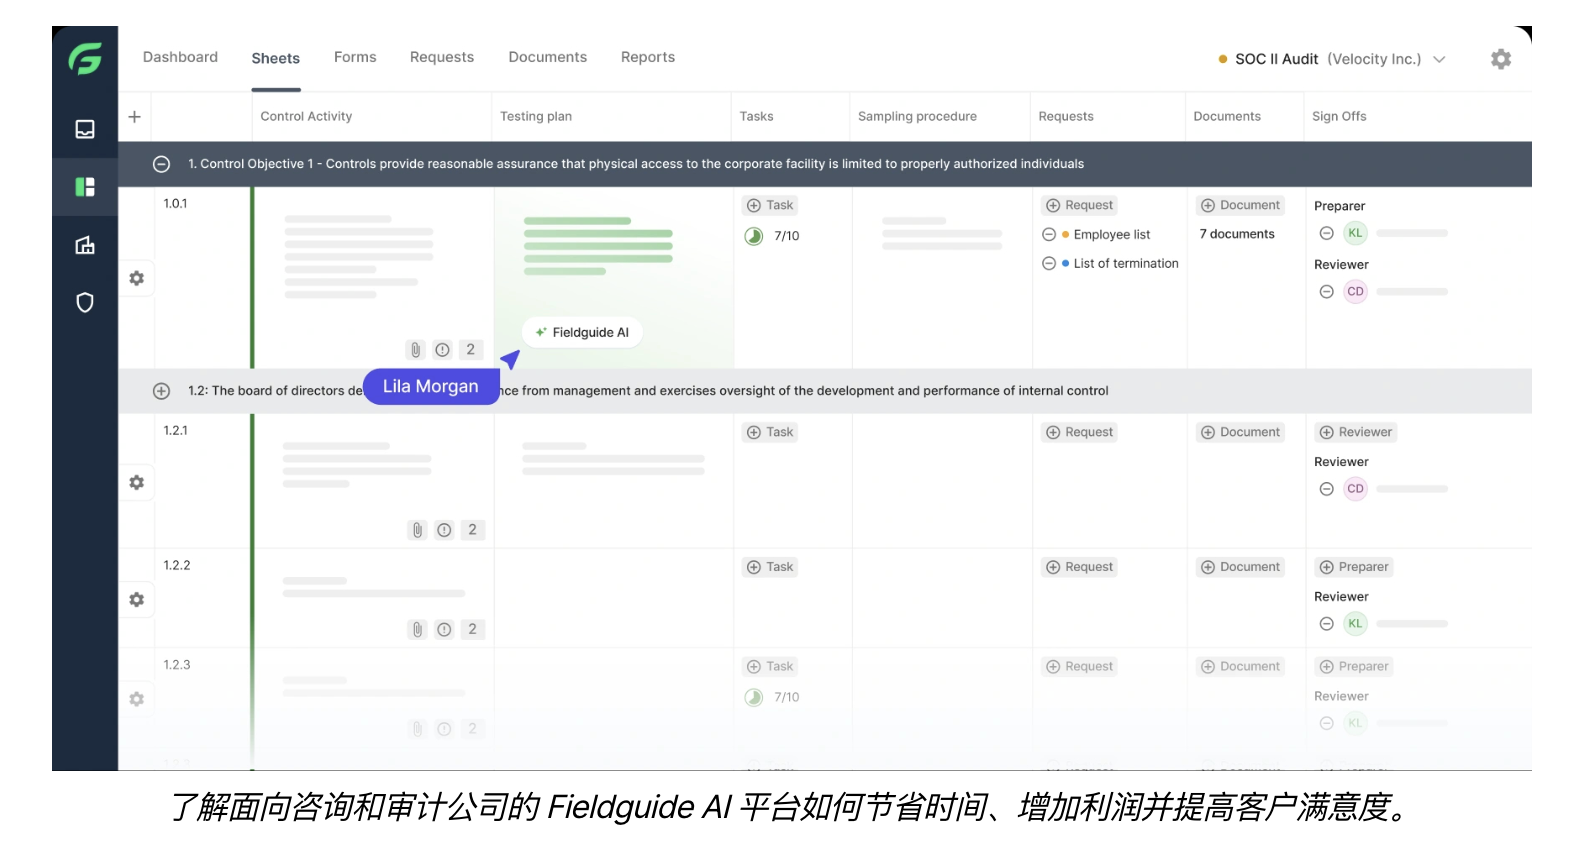
Task: Click attachment paperclip icon in row 1.2.1
Action: pos(417,530)
